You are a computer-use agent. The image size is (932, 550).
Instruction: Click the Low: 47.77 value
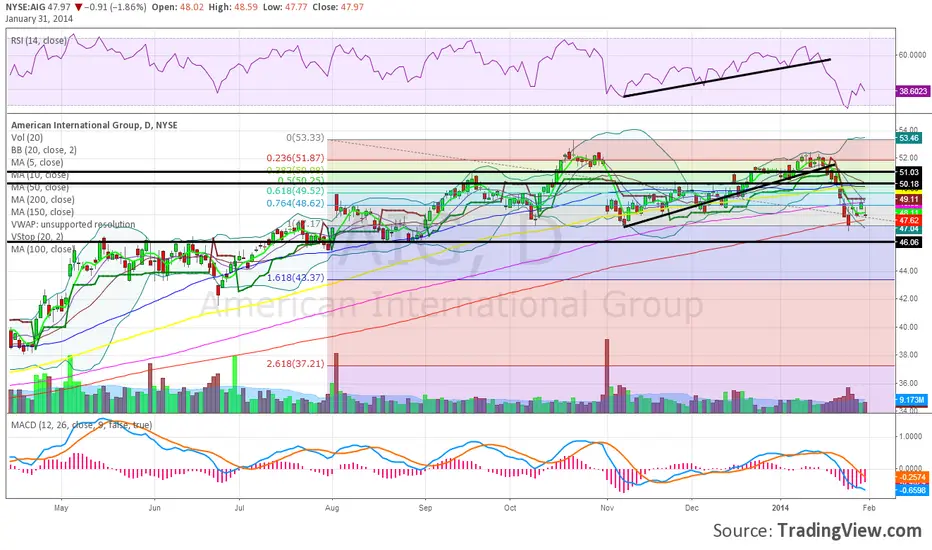point(290,7)
